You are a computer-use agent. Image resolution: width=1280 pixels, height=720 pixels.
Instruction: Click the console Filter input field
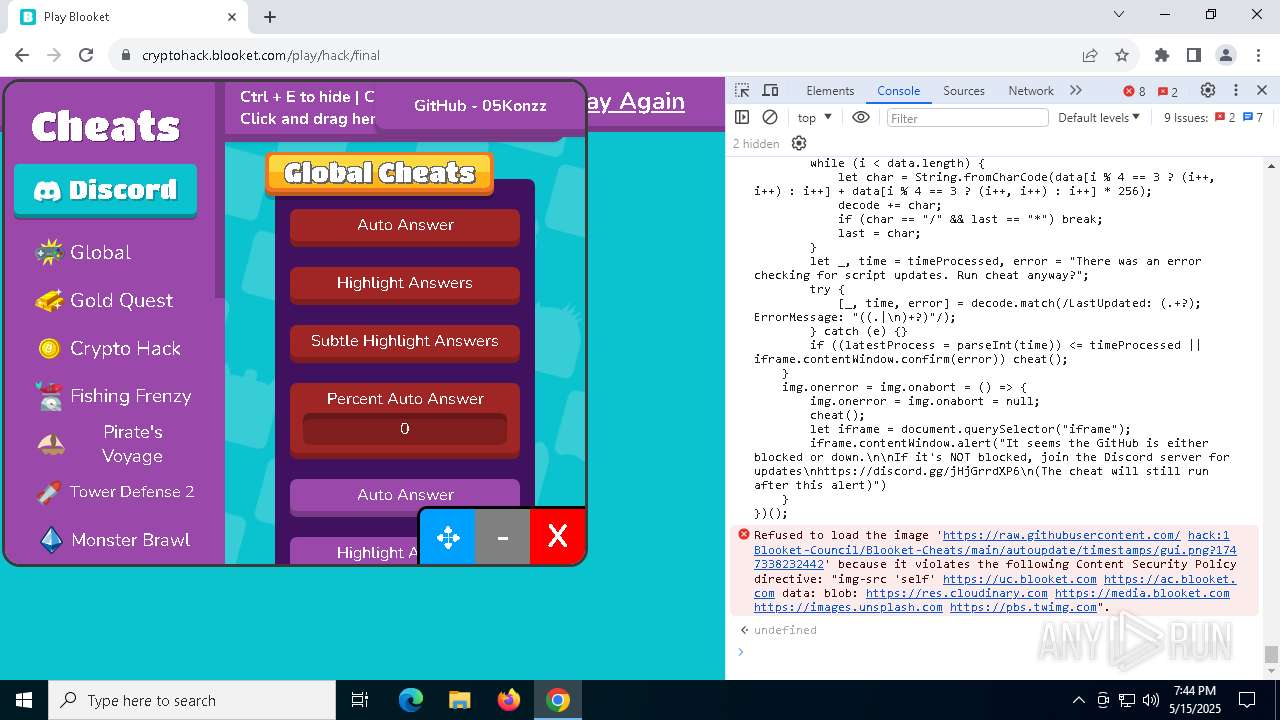tap(967, 118)
